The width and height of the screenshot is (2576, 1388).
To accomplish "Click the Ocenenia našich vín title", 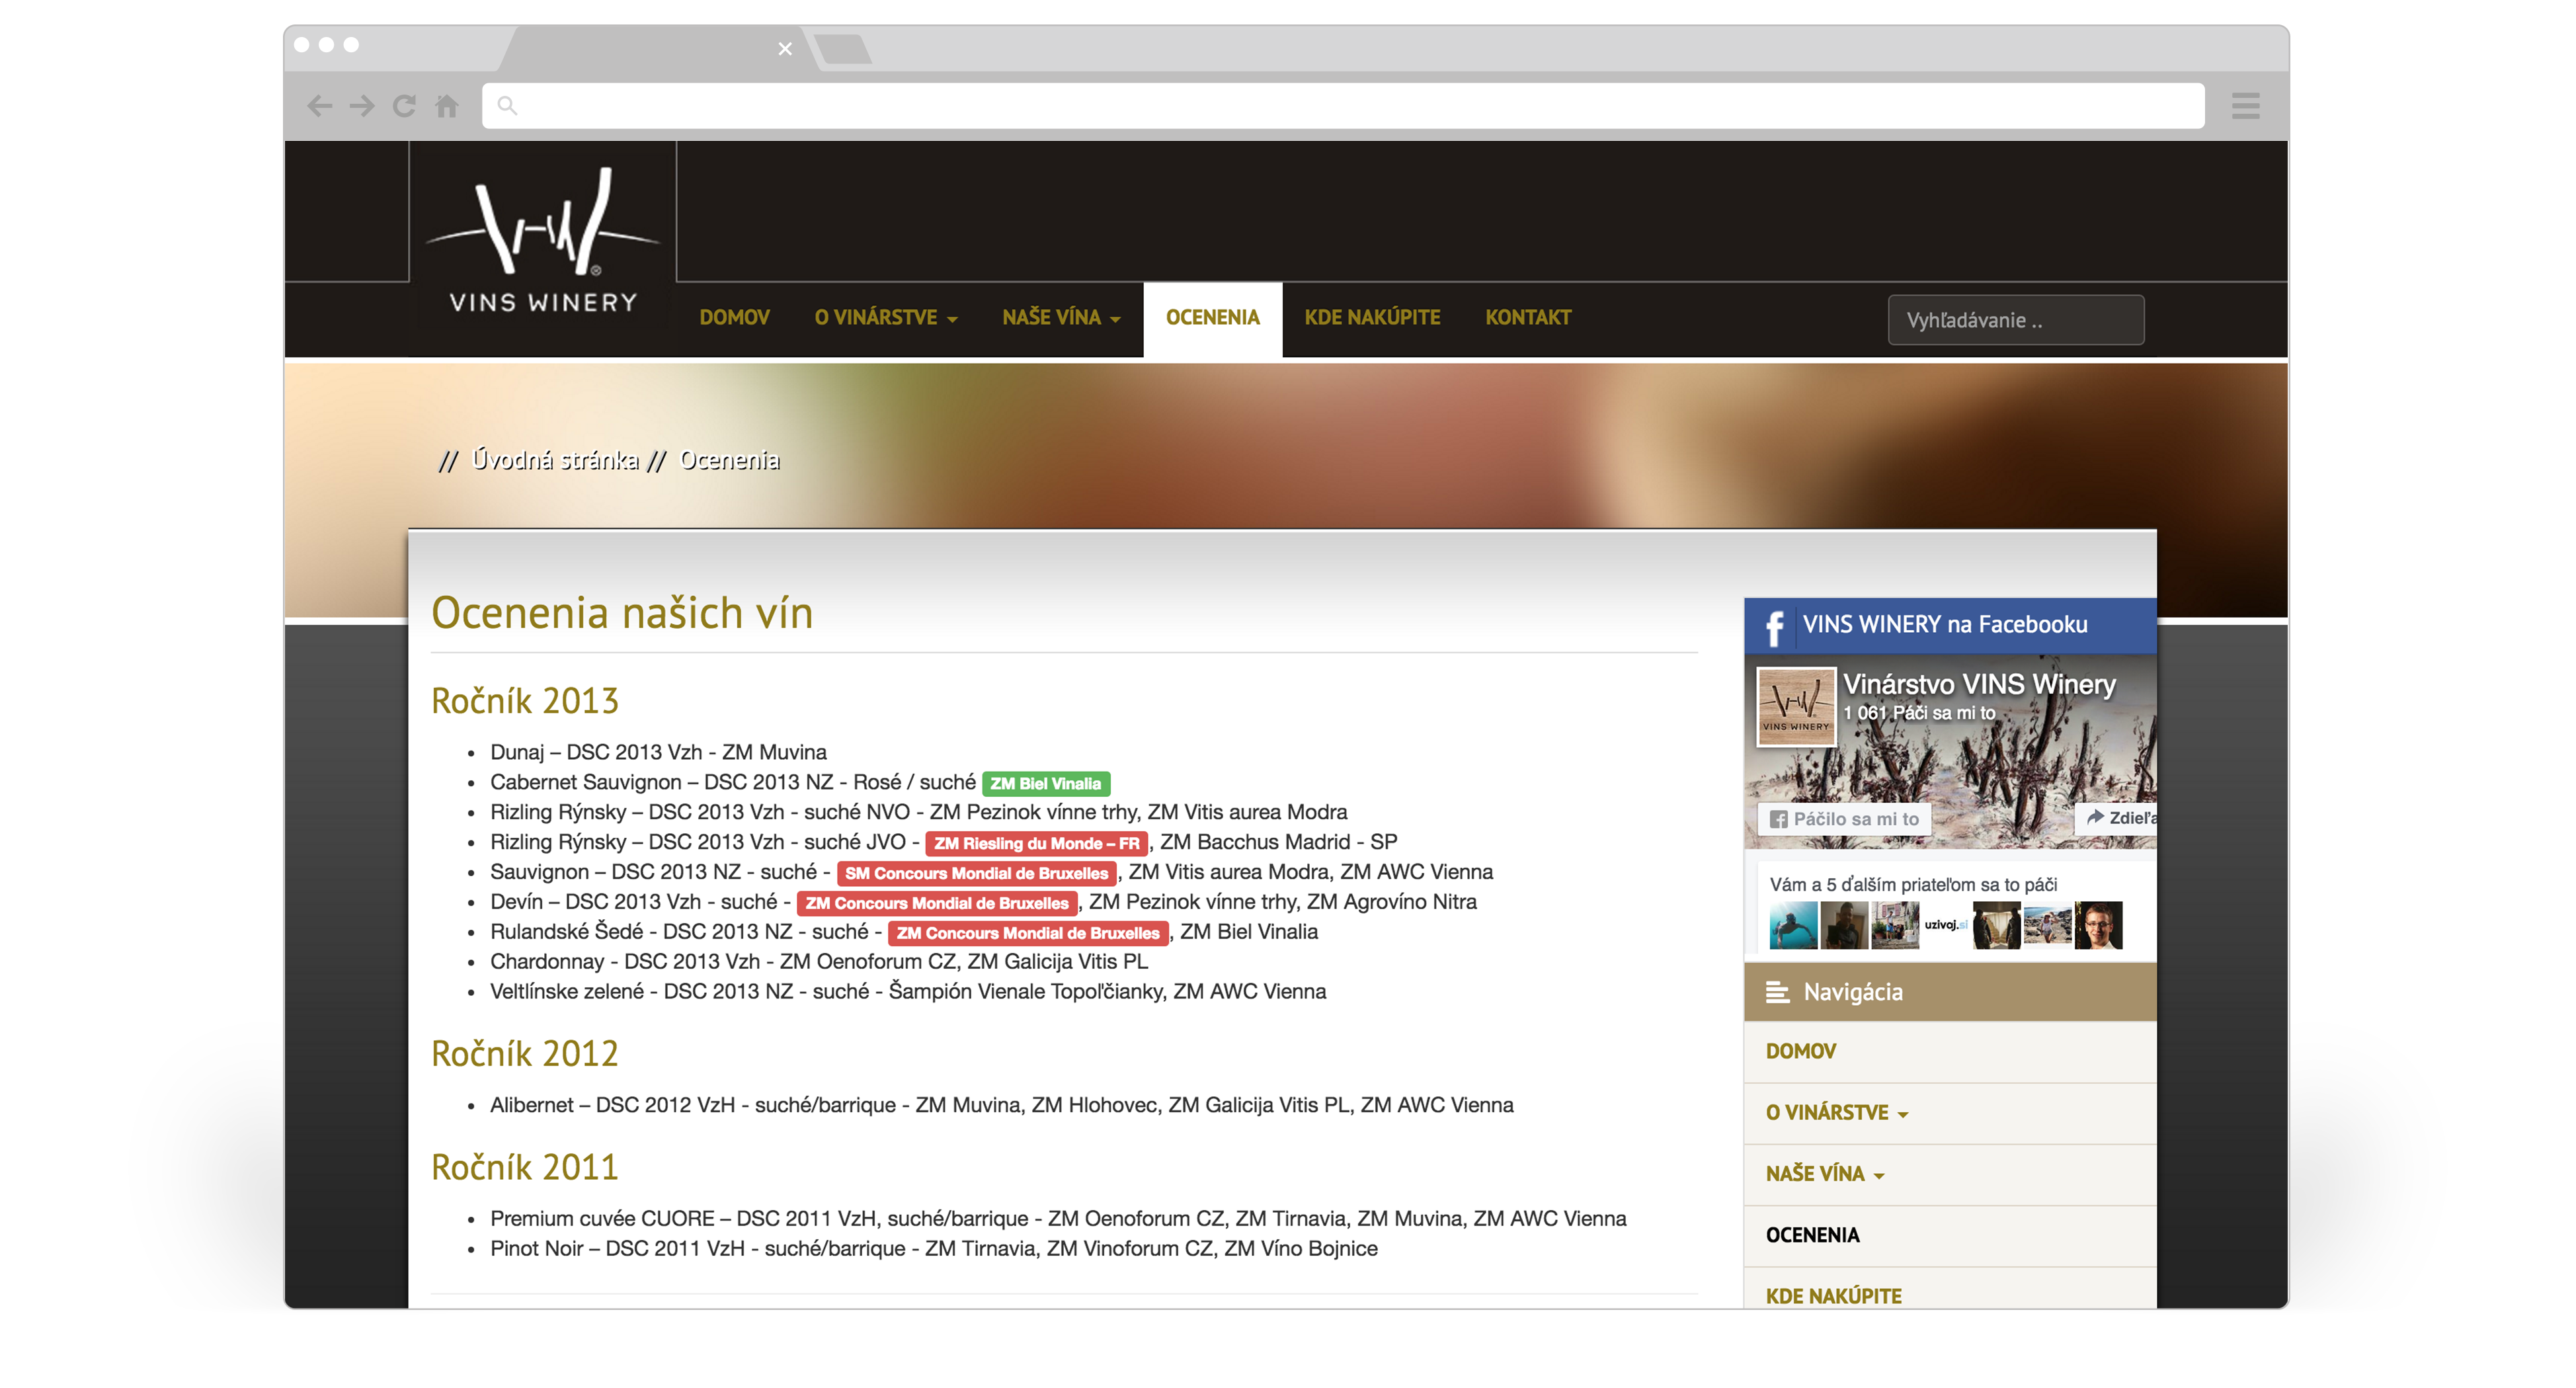I will click(x=622, y=613).
